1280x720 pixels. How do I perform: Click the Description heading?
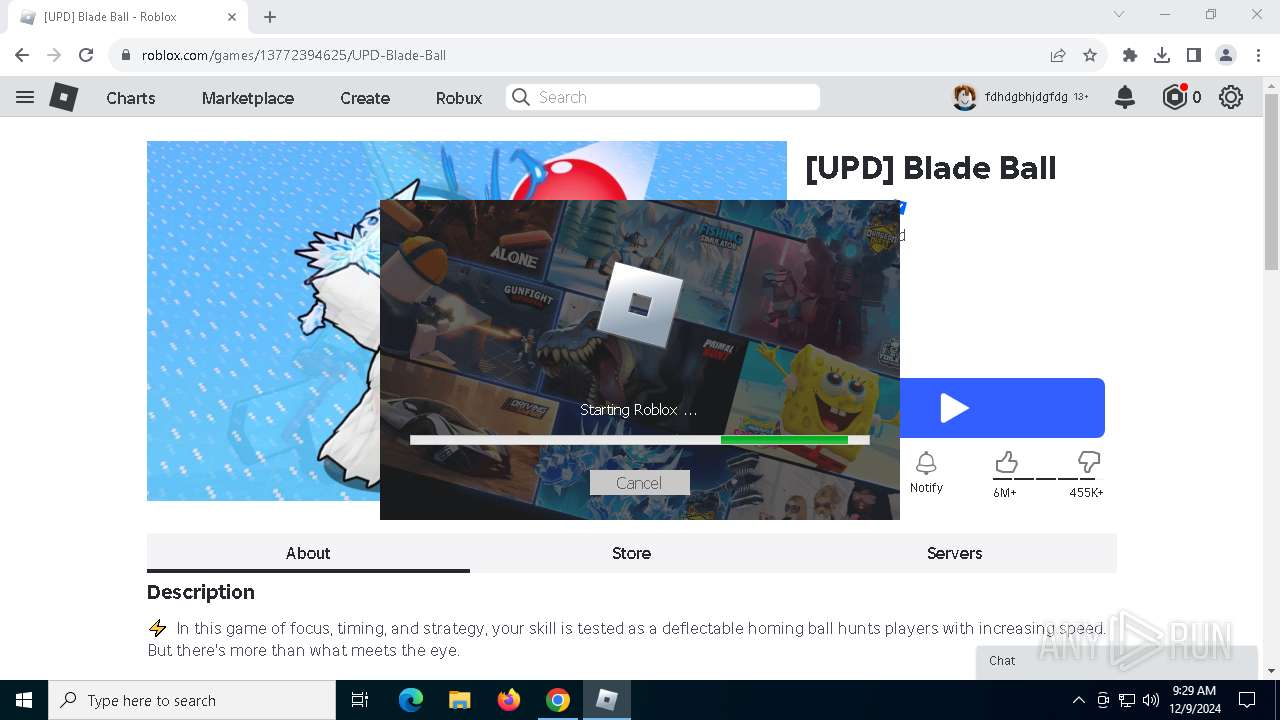(201, 592)
